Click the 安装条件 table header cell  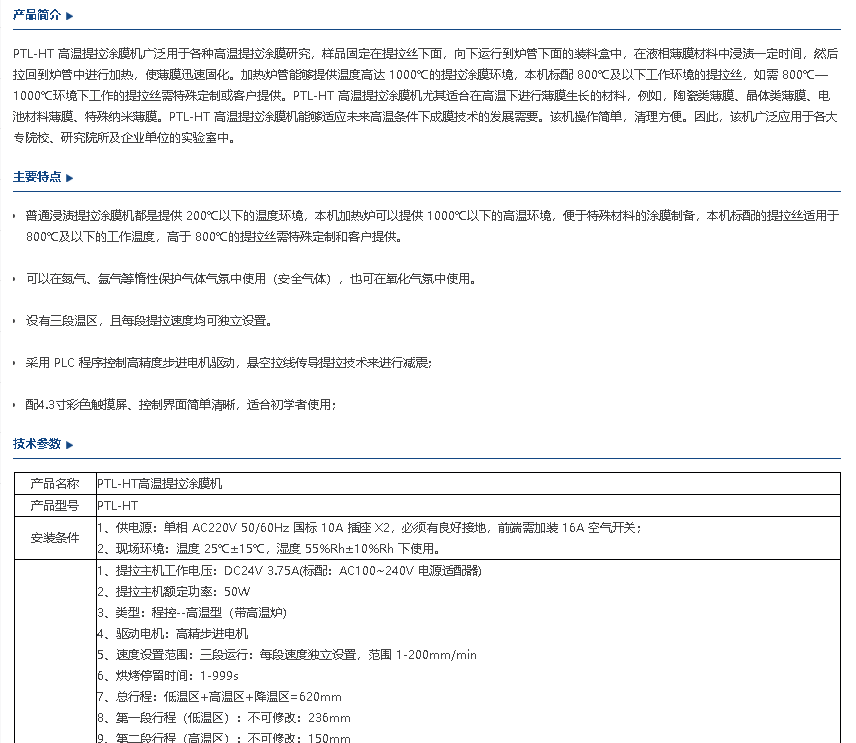(x=55, y=538)
